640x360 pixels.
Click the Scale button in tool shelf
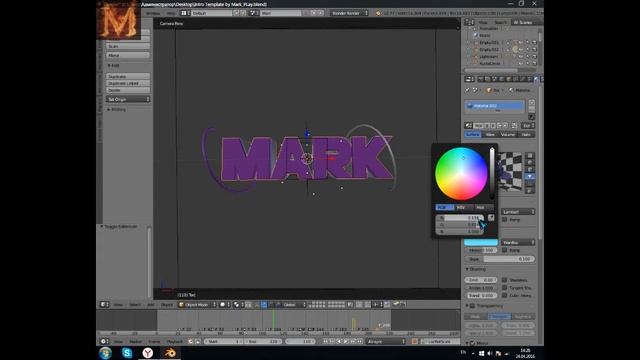coord(128,46)
